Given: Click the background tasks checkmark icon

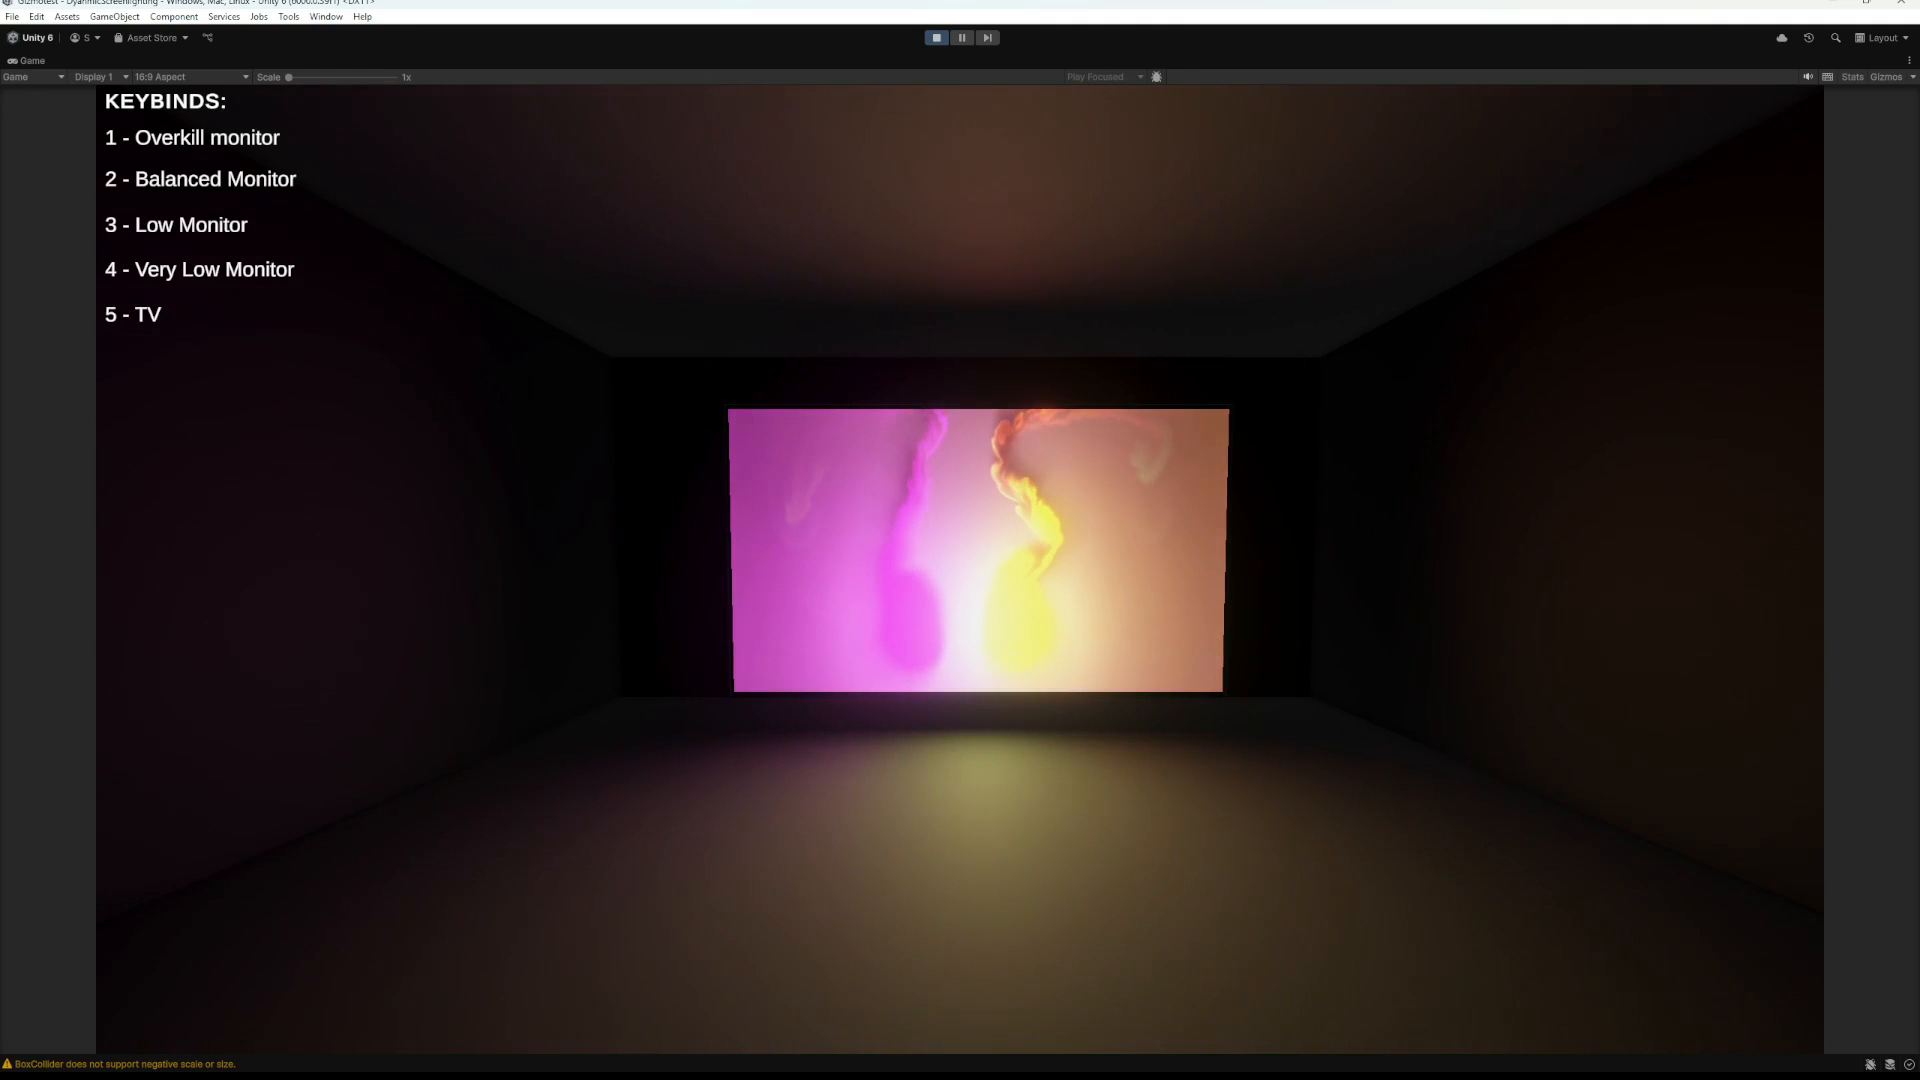Looking at the screenshot, I should (x=1909, y=1065).
